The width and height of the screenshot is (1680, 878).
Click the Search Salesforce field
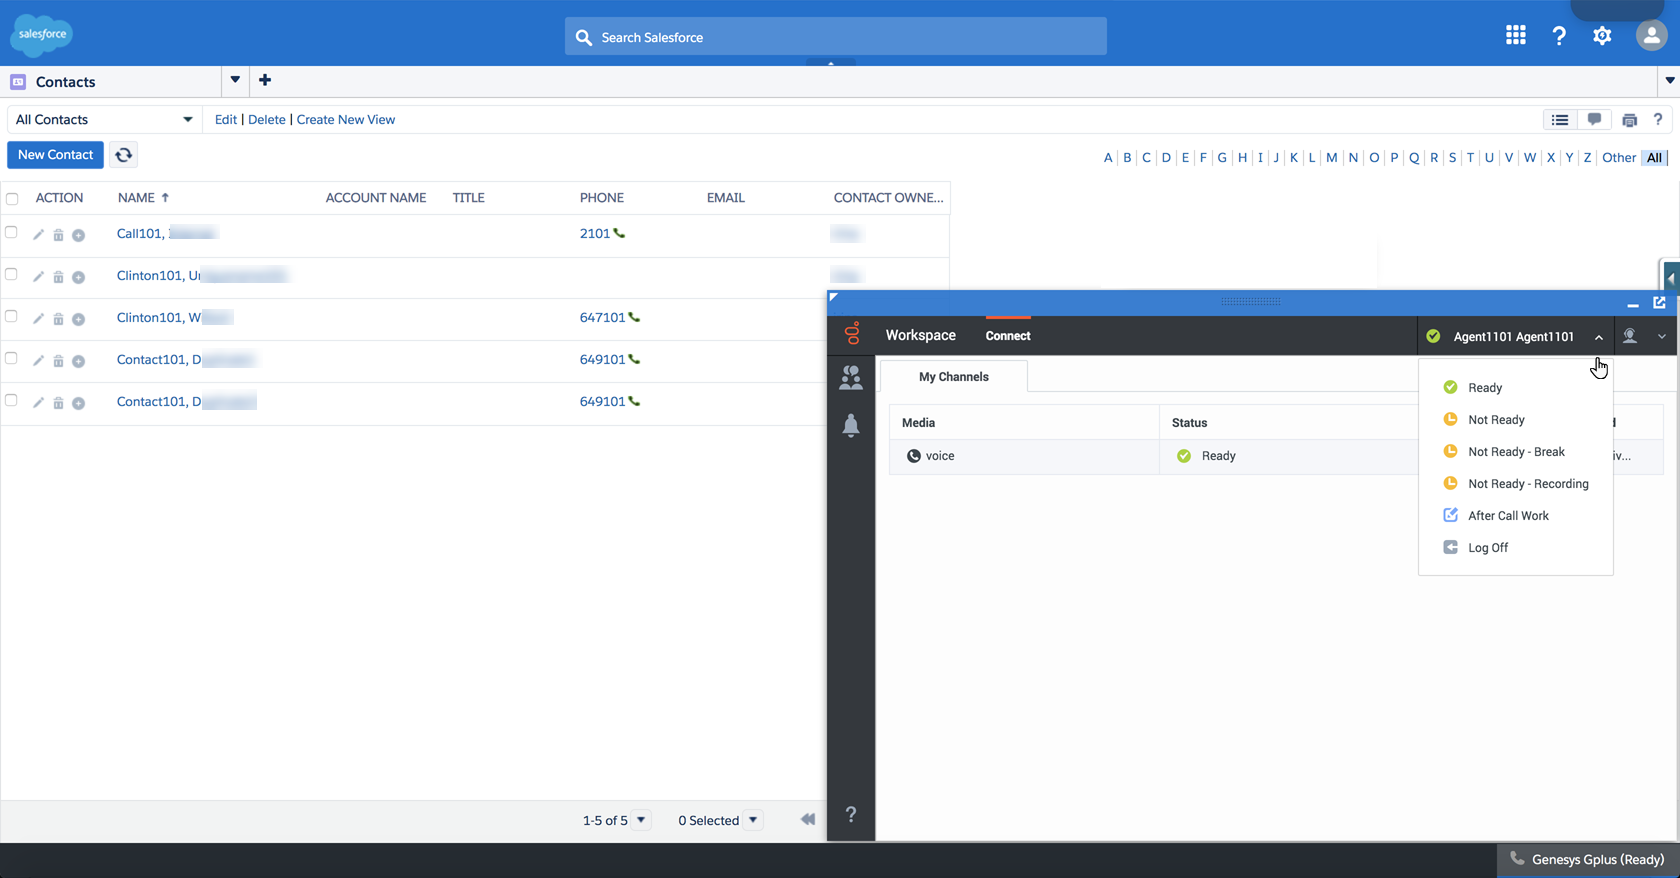coord(835,37)
